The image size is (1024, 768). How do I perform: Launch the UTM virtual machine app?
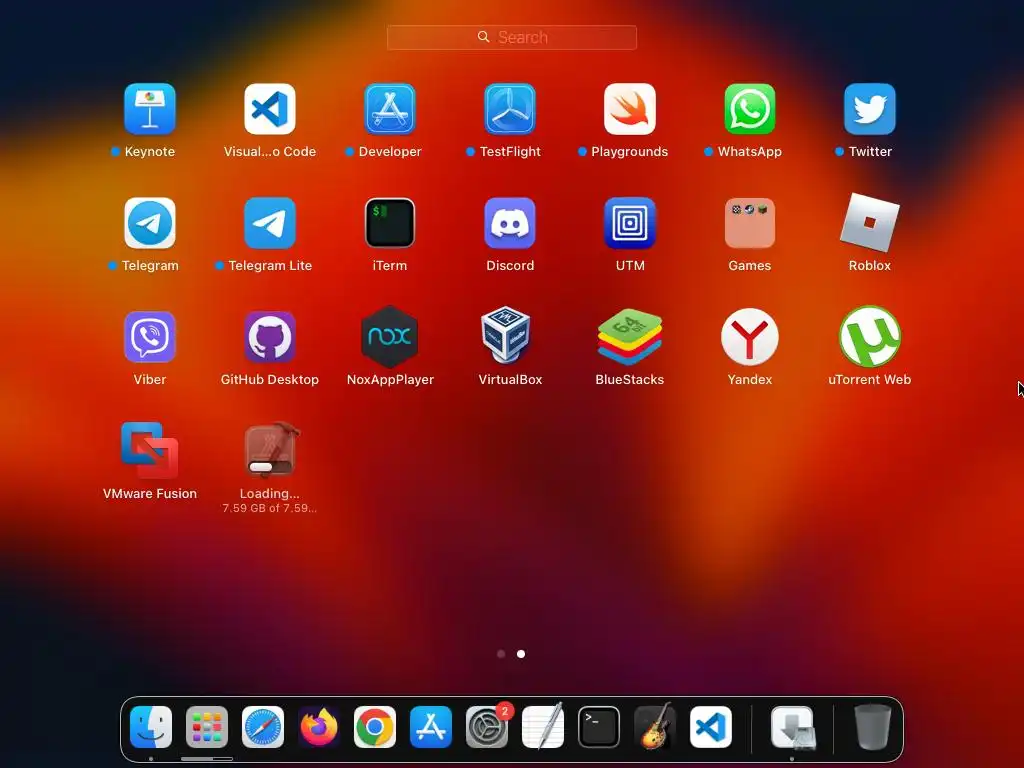tap(630, 223)
